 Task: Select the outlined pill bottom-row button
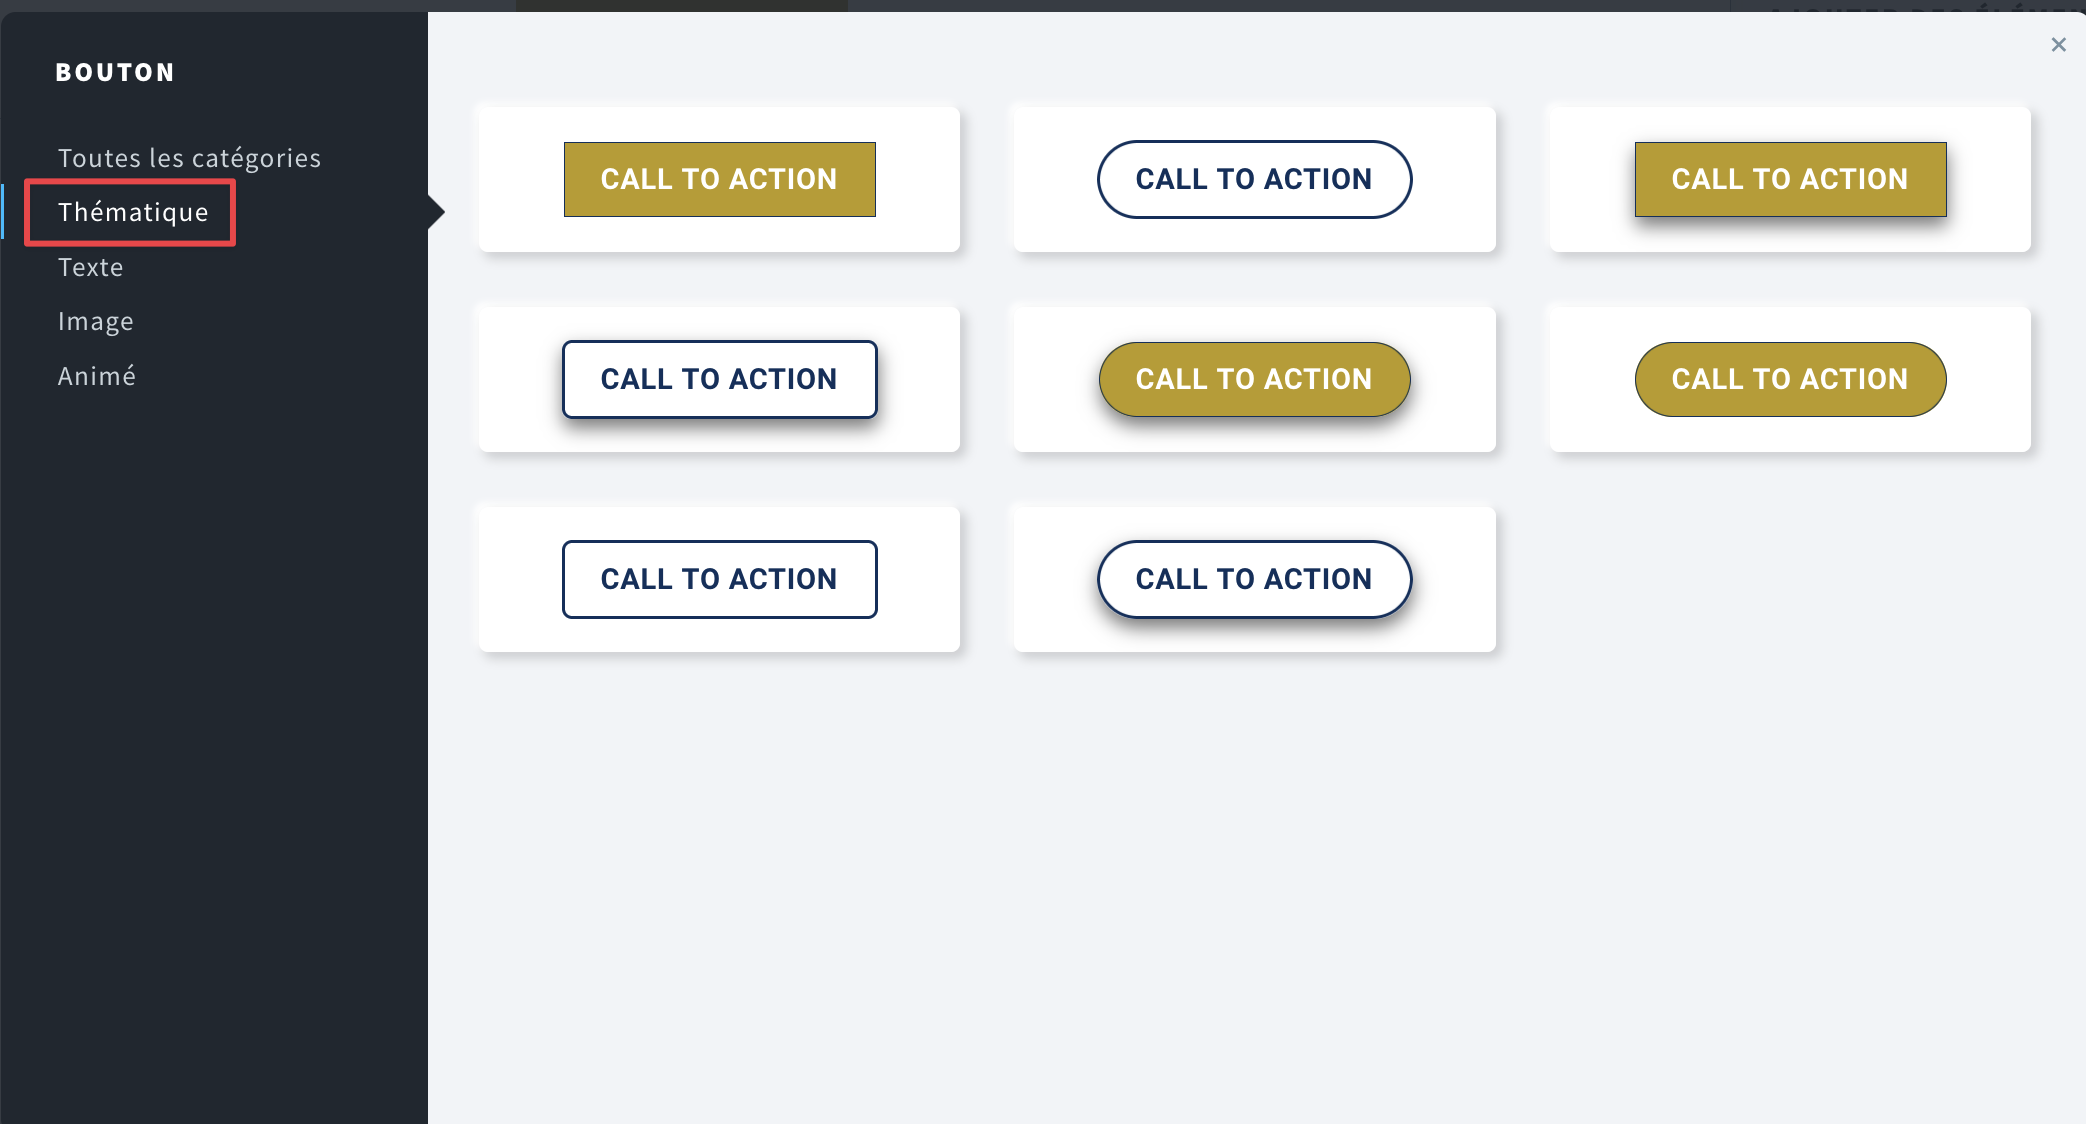[x=1254, y=577]
